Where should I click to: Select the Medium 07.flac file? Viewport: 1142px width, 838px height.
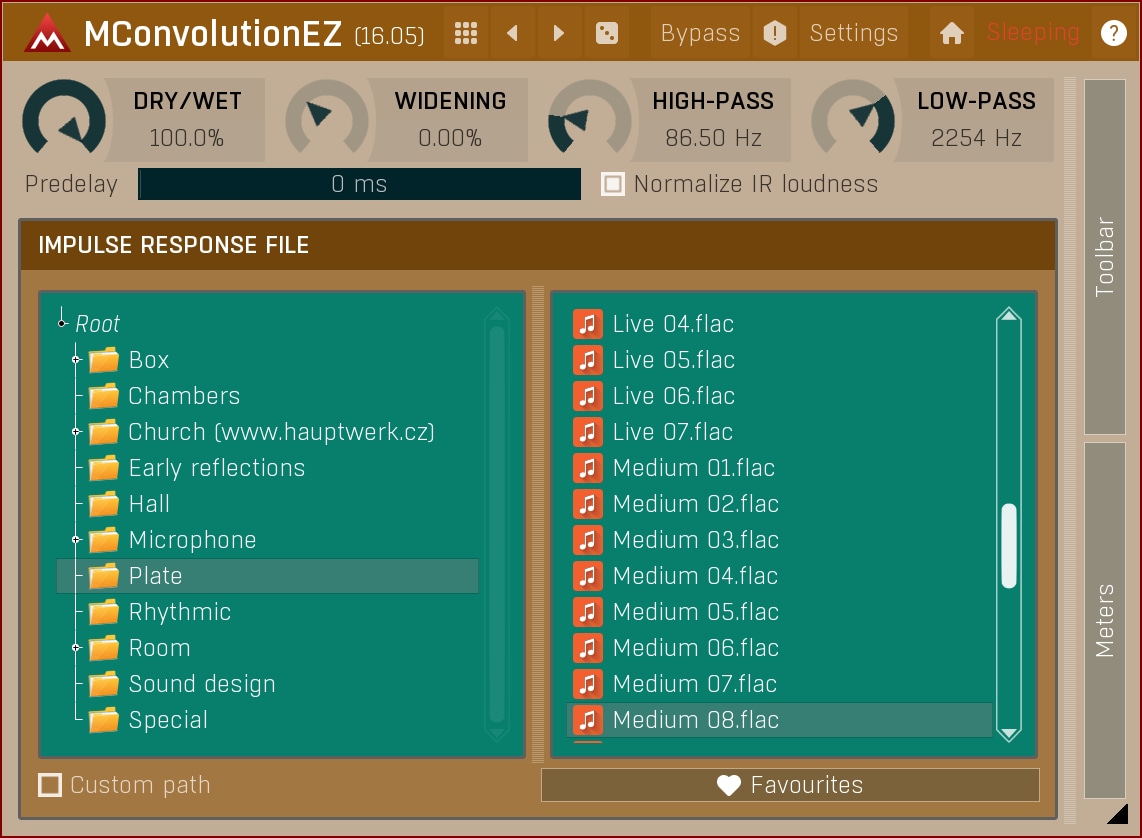point(779,684)
